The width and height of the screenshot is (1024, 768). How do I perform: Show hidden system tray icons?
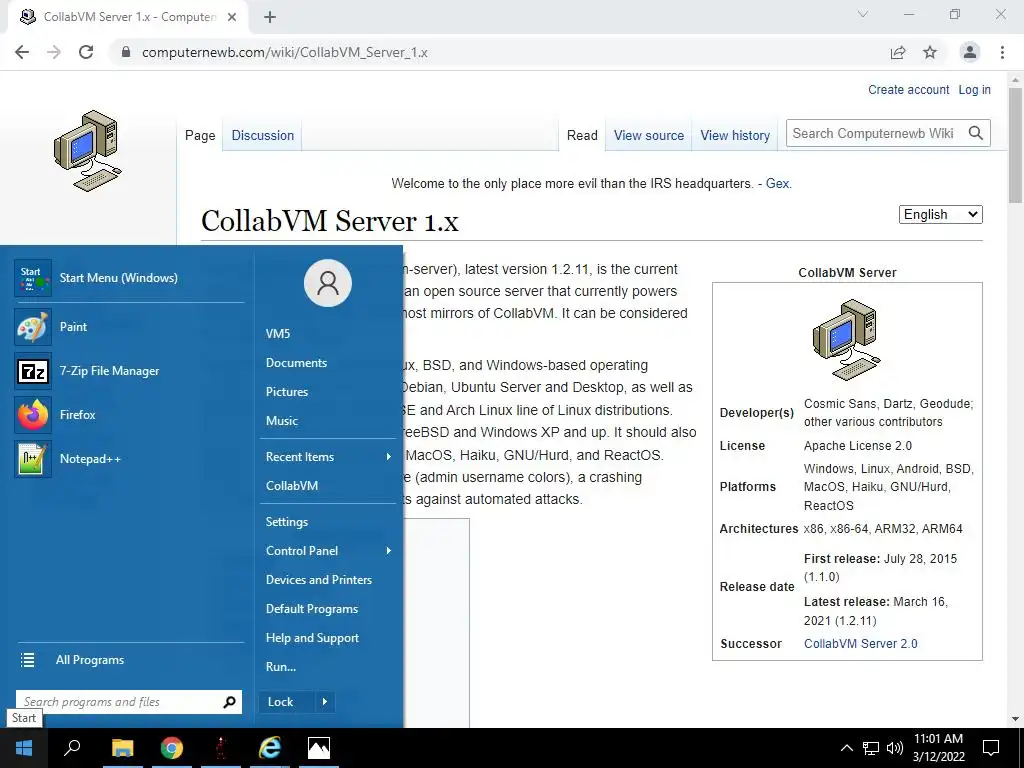tap(846, 748)
